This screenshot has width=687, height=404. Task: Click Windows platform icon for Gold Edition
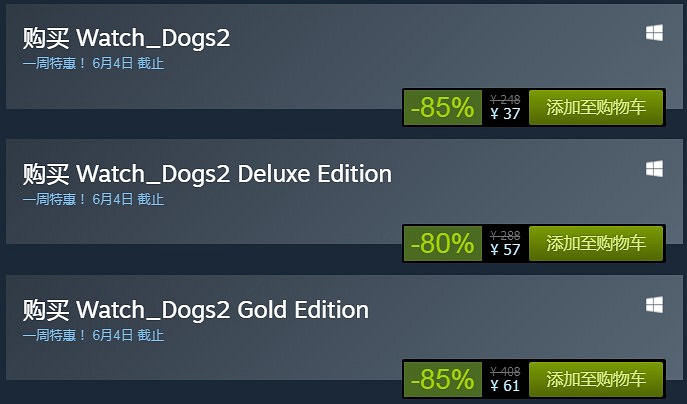coord(654,305)
